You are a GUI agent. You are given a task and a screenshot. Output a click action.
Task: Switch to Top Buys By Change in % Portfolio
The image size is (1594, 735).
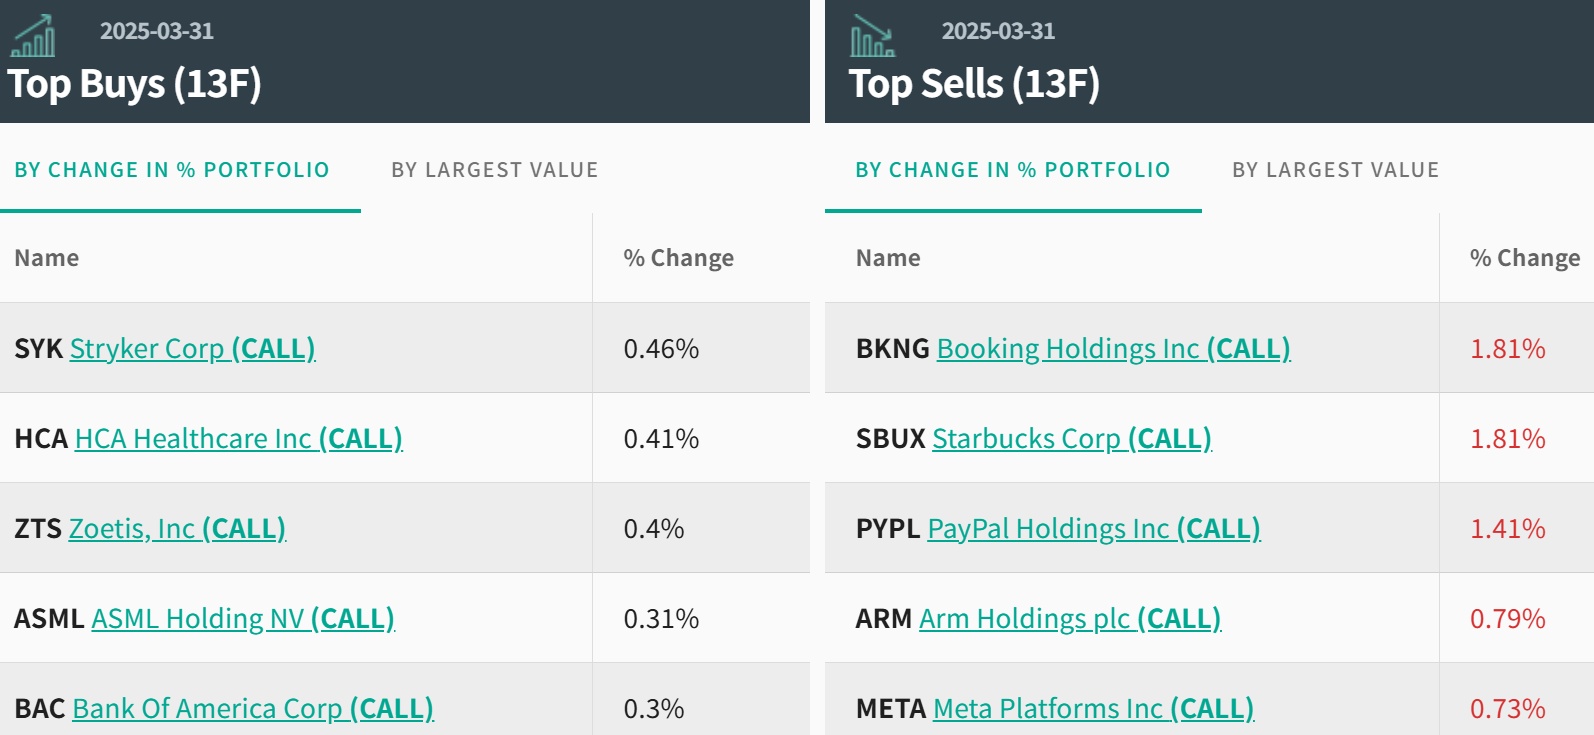coord(172,170)
